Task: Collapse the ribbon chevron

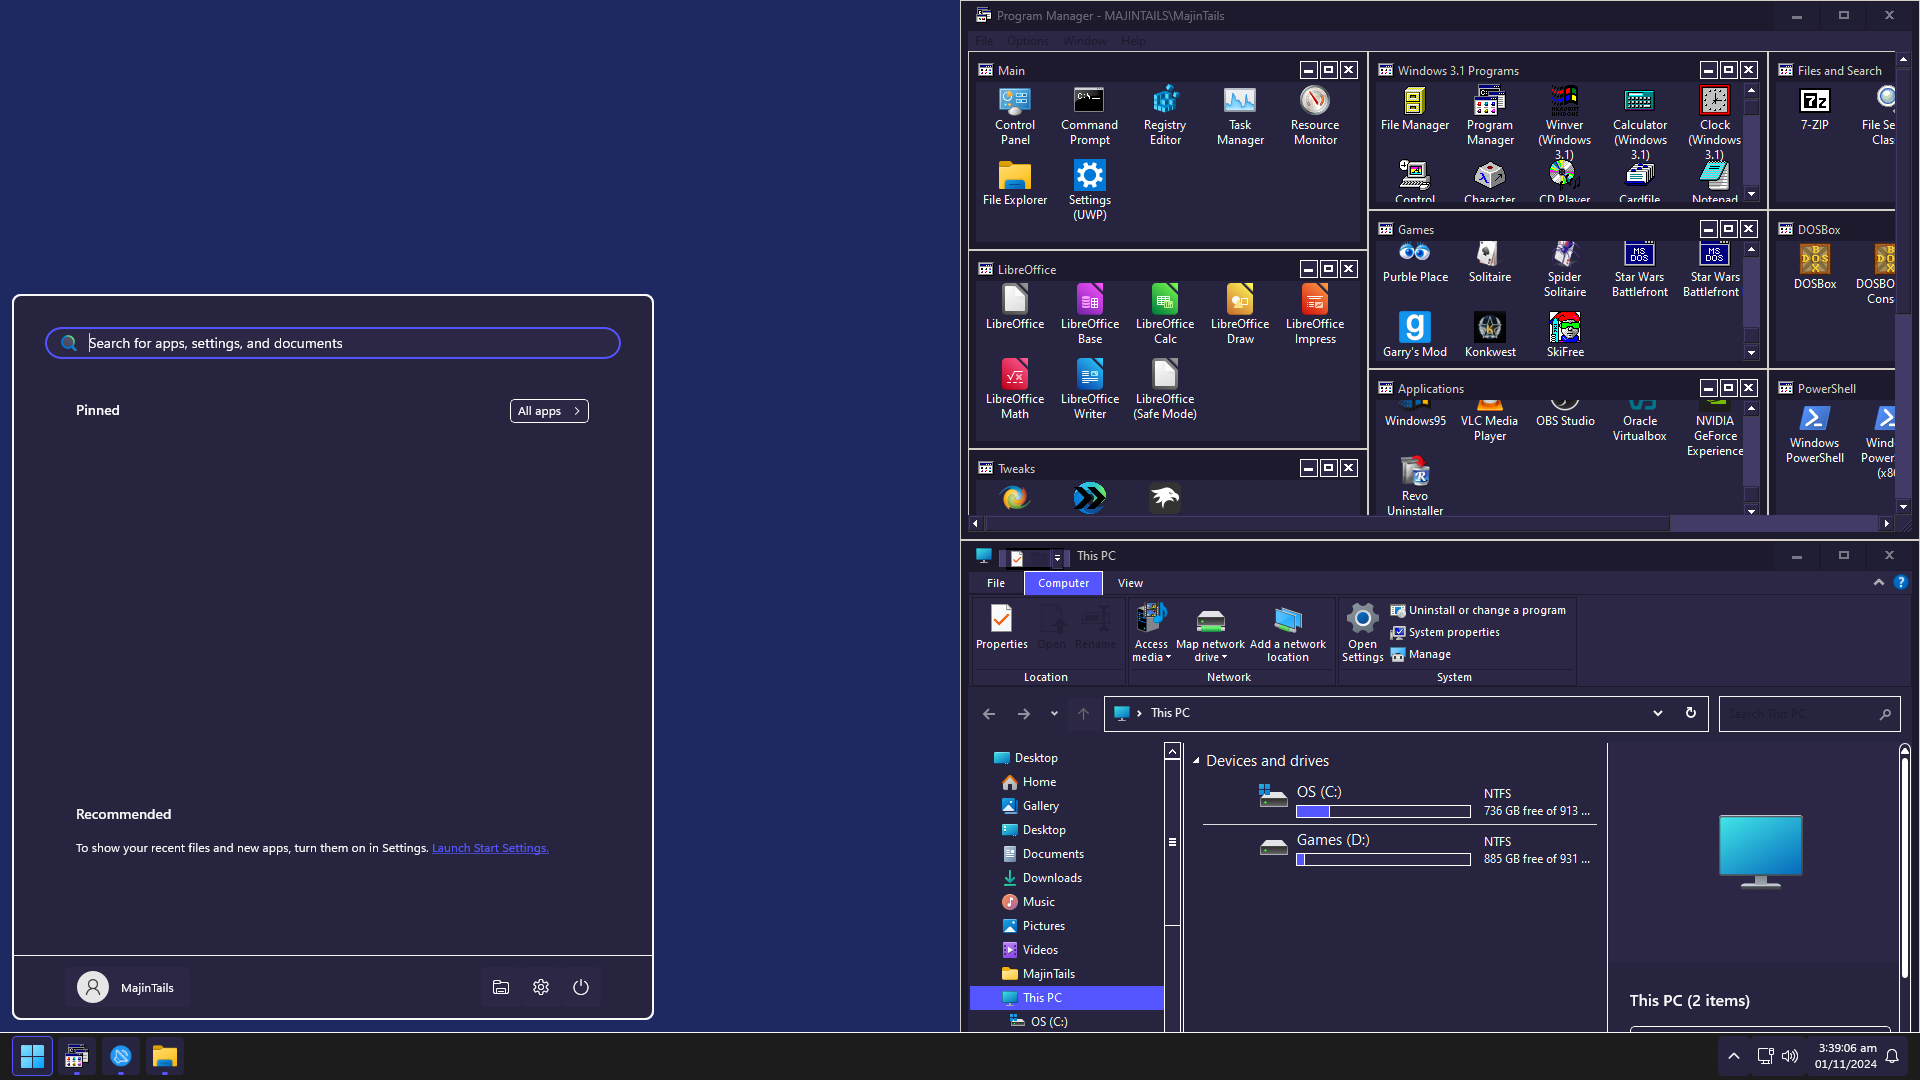Action: pos(1878,582)
